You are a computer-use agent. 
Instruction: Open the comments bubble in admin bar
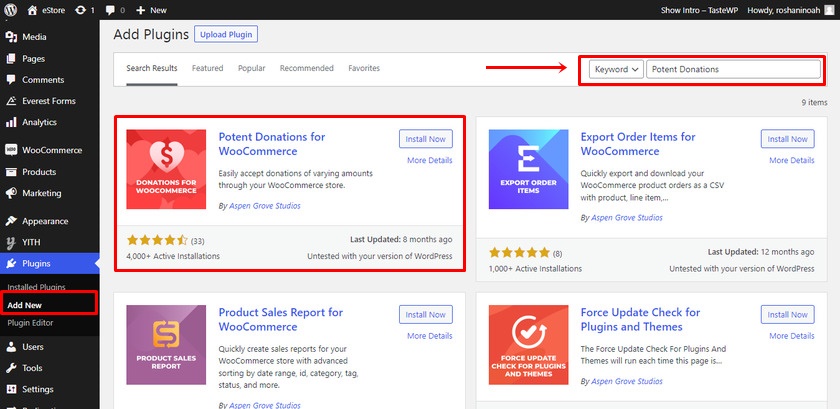point(110,10)
